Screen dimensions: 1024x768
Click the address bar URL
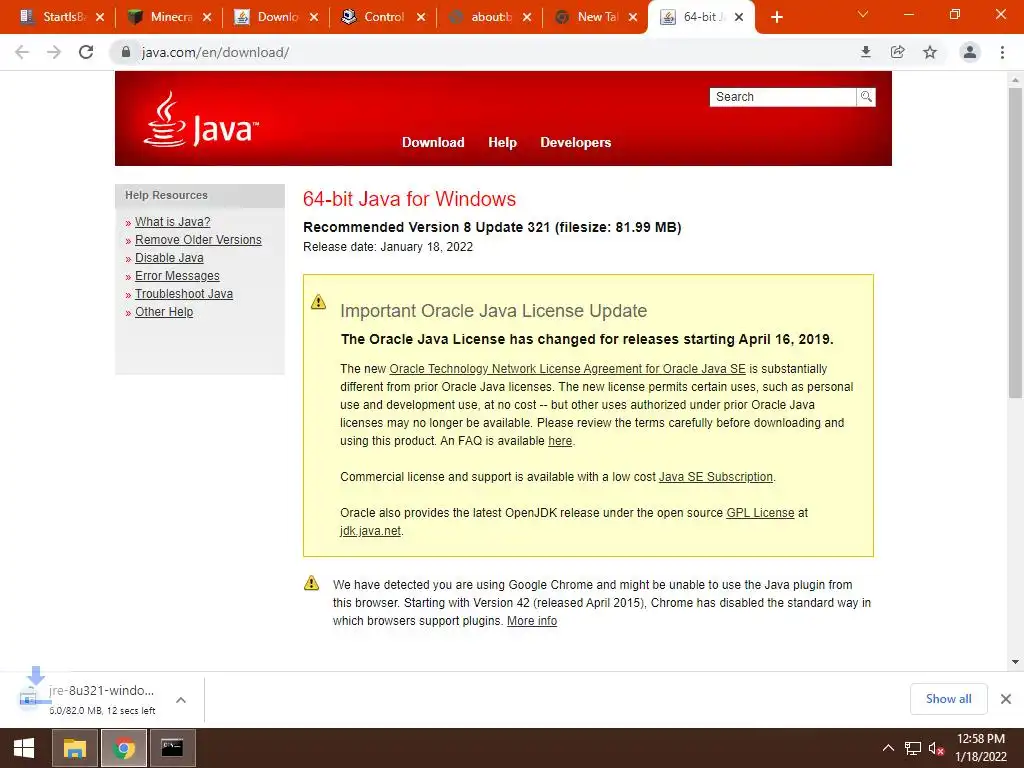point(216,52)
